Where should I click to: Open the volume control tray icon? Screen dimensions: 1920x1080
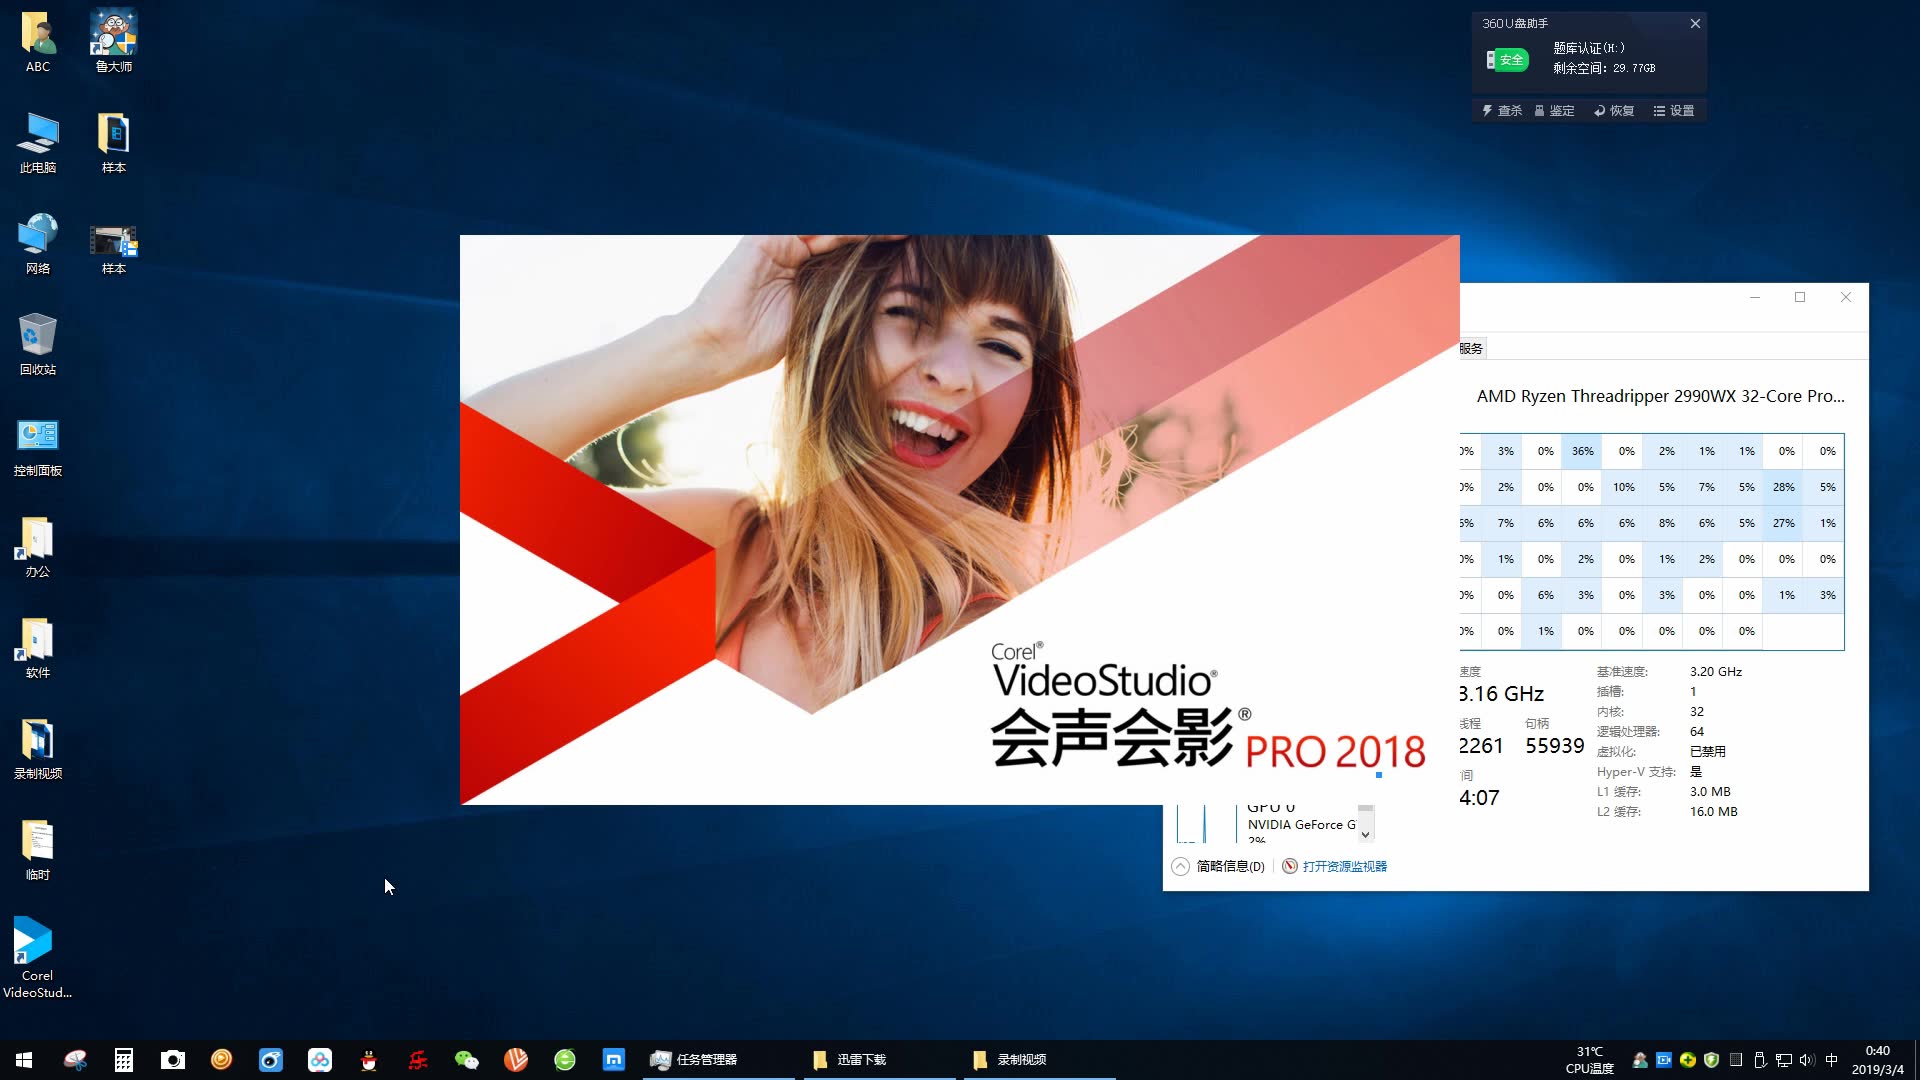pyautogui.click(x=1807, y=1060)
